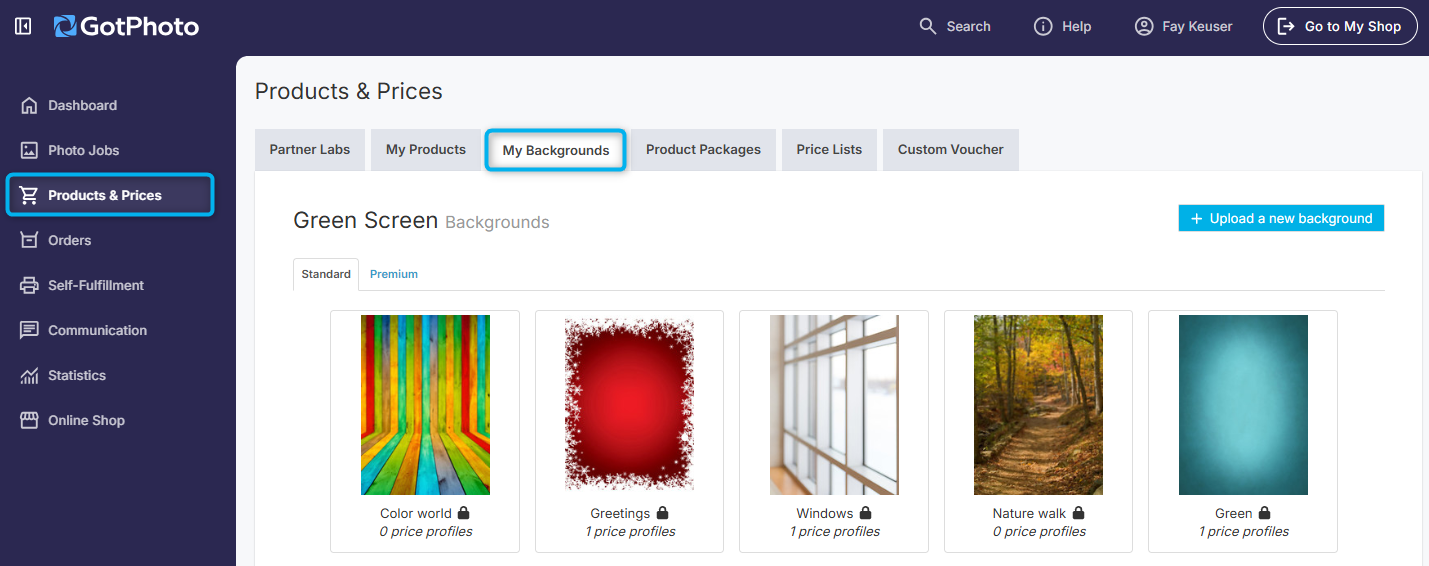Screen dimensions: 1429x566
Task: Click the Online Shop storefront icon
Action: pos(29,420)
